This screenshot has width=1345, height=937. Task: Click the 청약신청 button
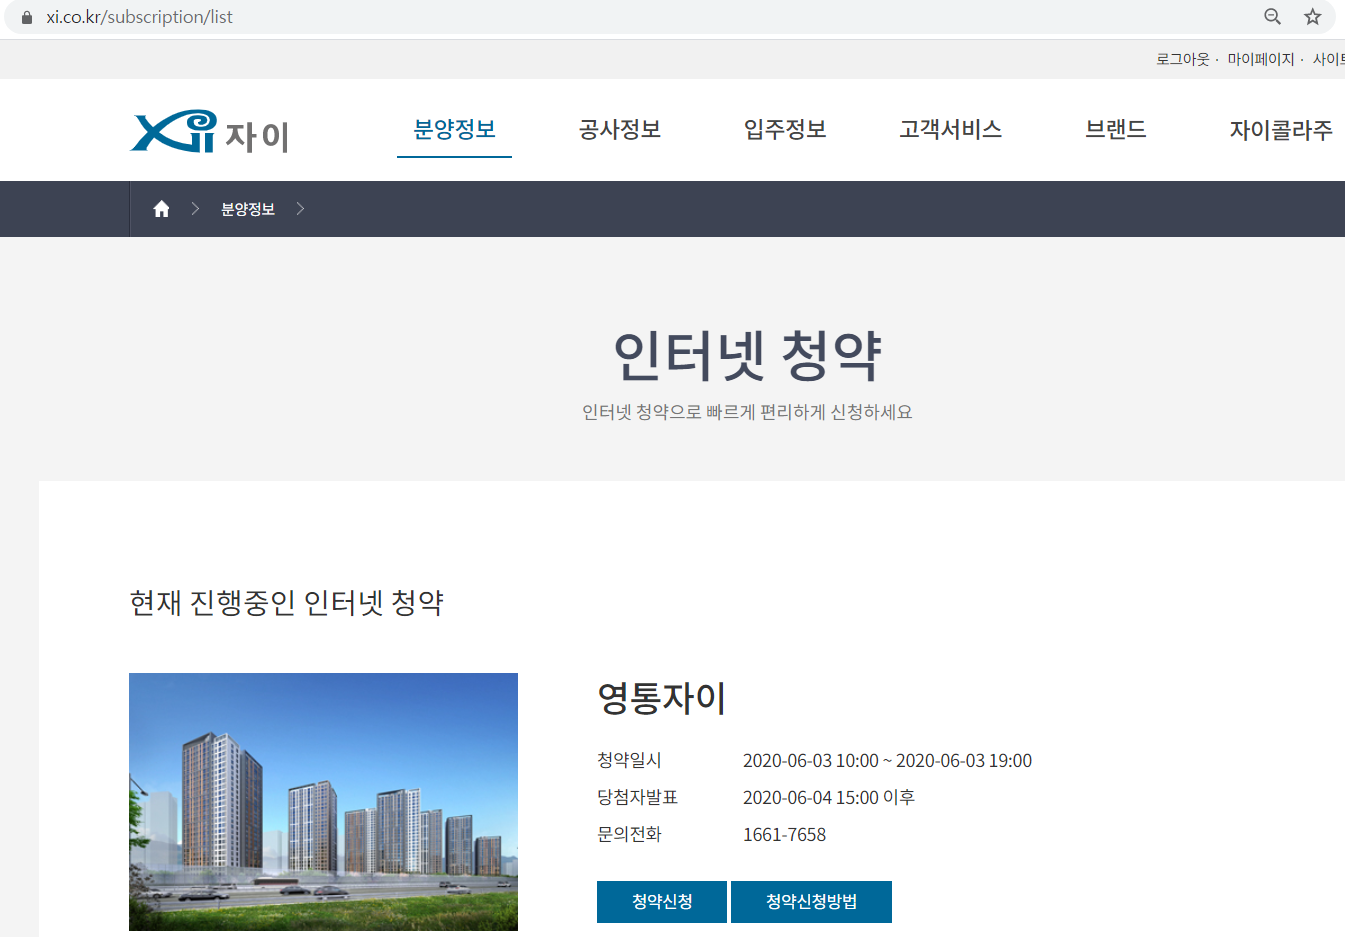(x=662, y=902)
